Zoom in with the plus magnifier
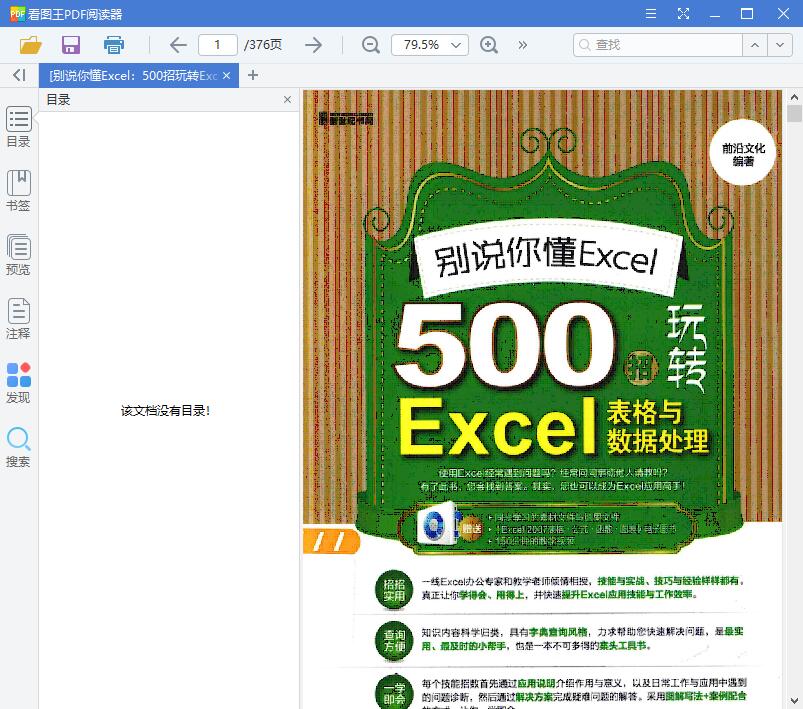The image size is (803, 709). click(489, 45)
